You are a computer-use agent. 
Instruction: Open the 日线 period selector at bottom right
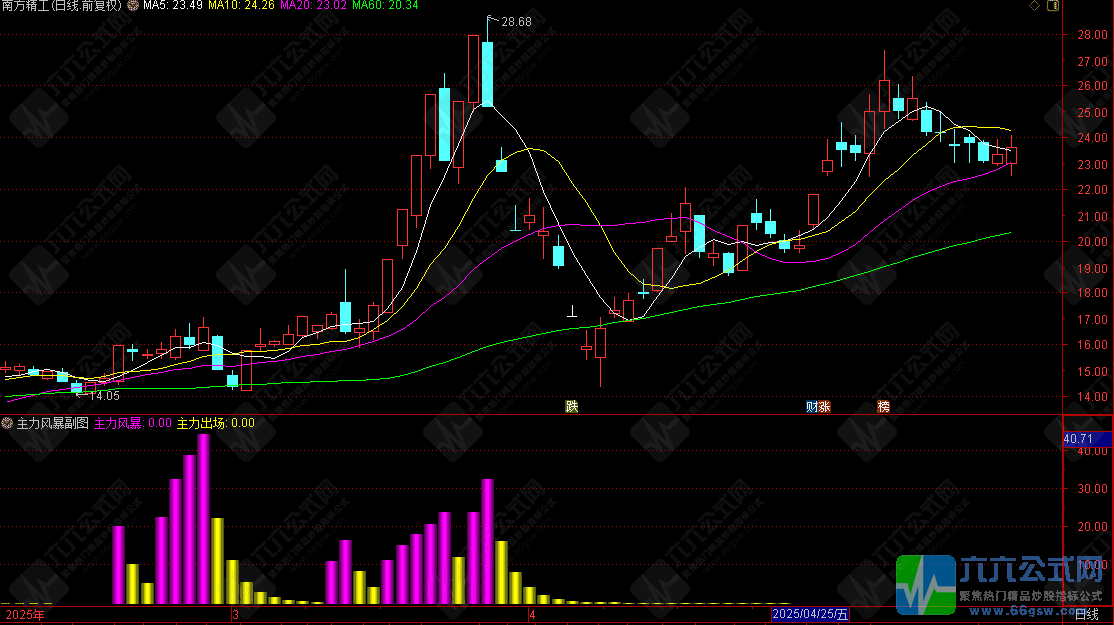point(1085,615)
